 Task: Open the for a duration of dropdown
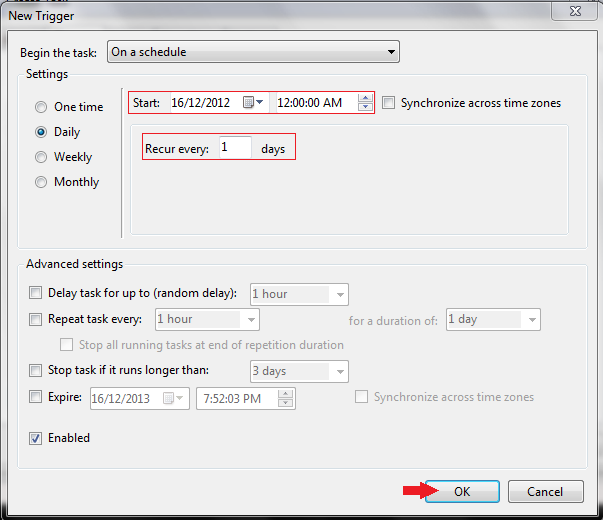click(x=493, y=319)
